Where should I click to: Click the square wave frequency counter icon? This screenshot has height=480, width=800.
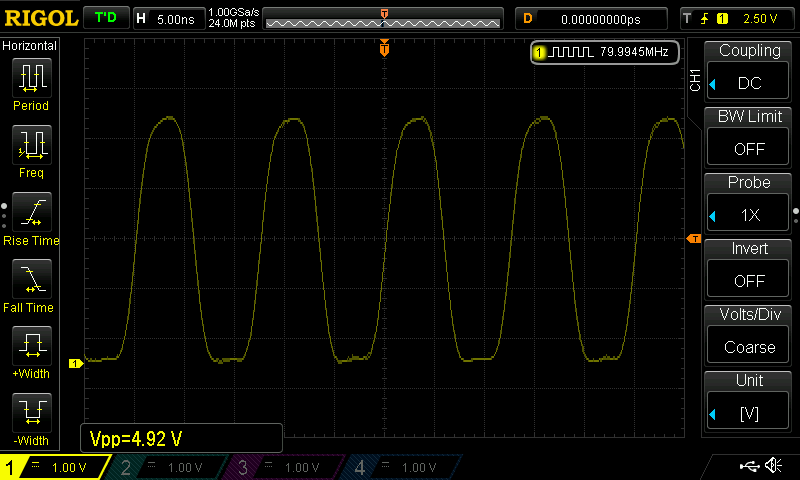(x=570, y=52)
